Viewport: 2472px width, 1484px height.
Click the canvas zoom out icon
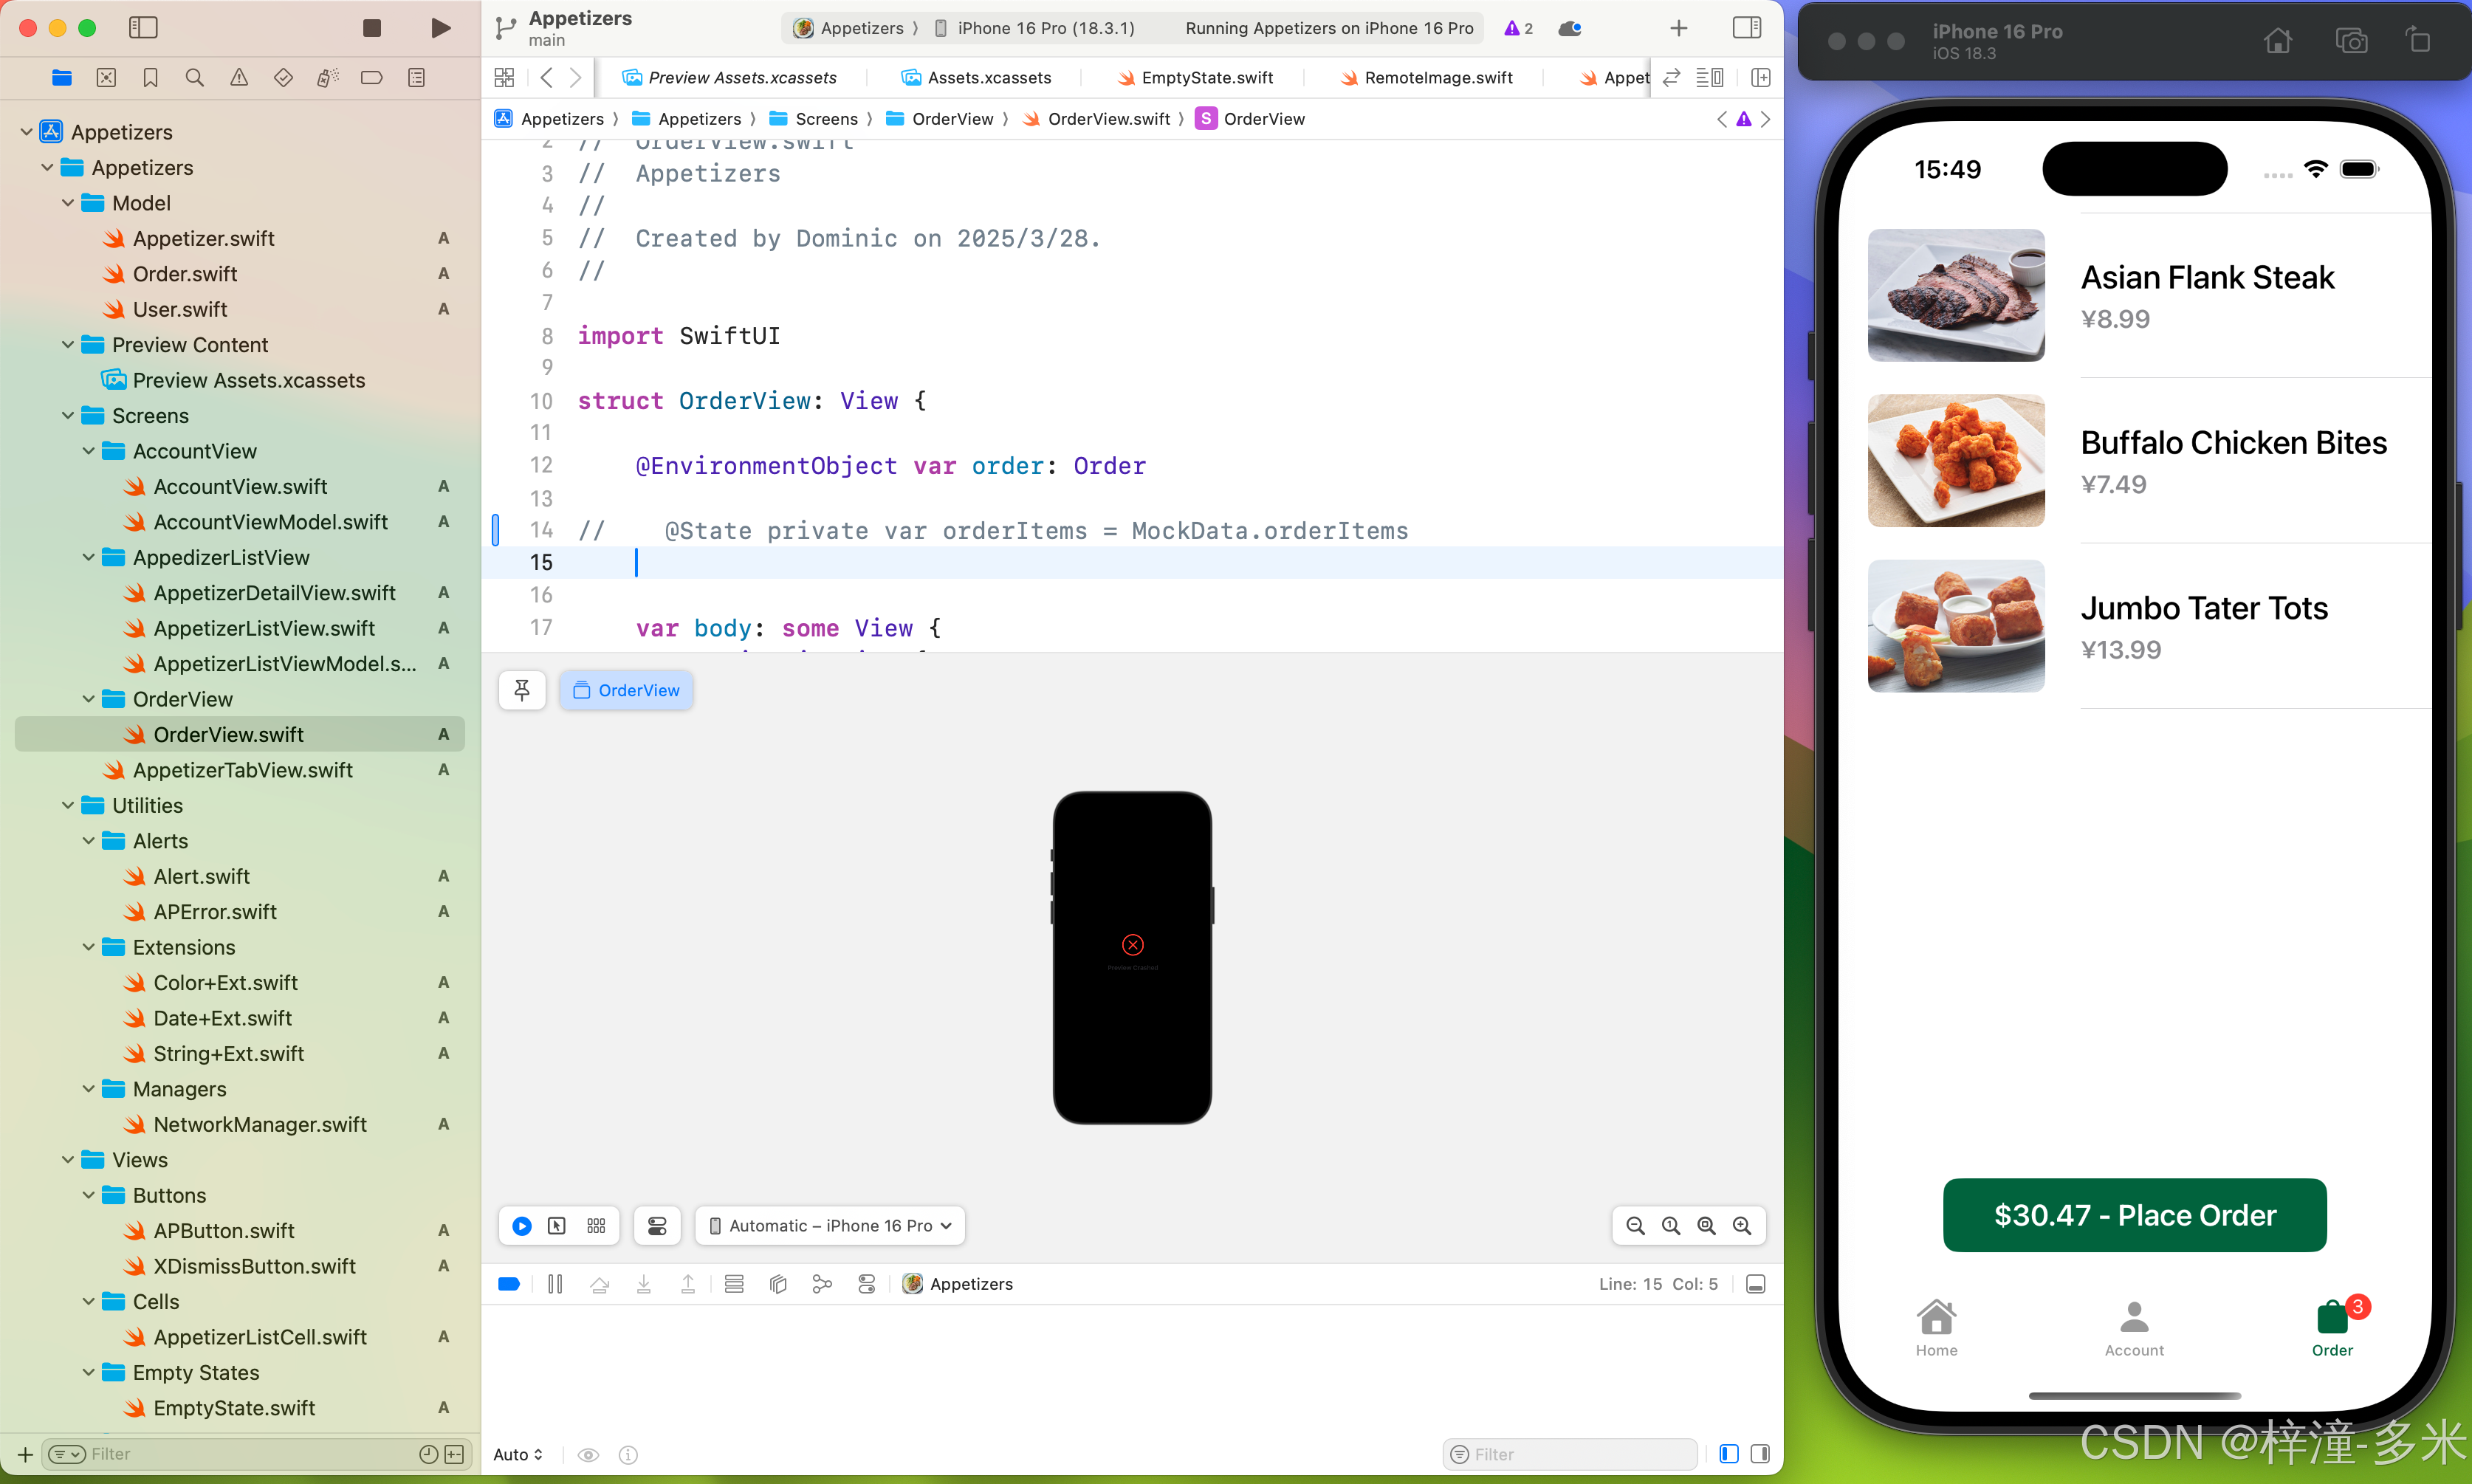coord(1635,1226)
